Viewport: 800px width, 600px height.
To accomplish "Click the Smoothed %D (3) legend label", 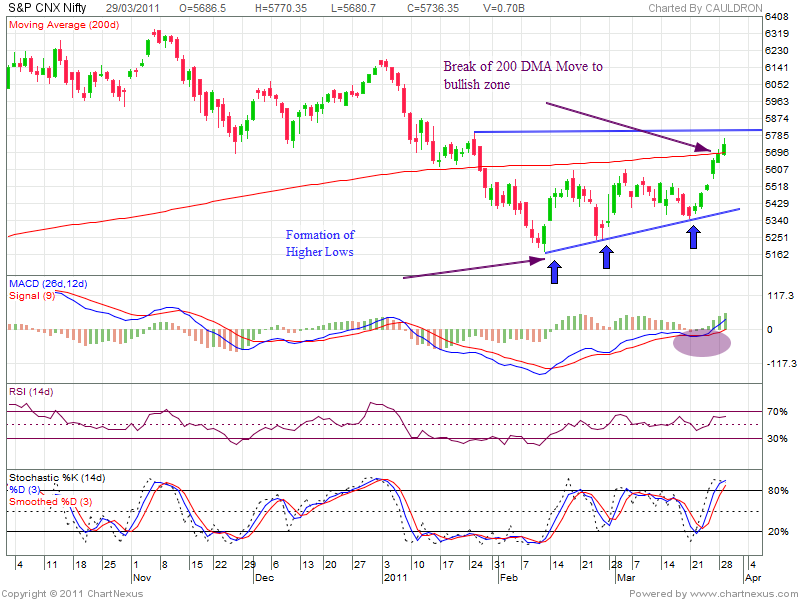I will coord(50,500).
